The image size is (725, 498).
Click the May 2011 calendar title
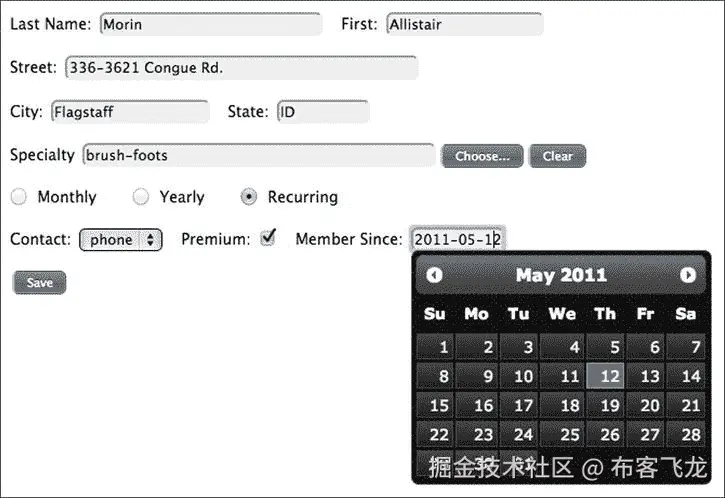pyautogui.click(x=561, y=275)
